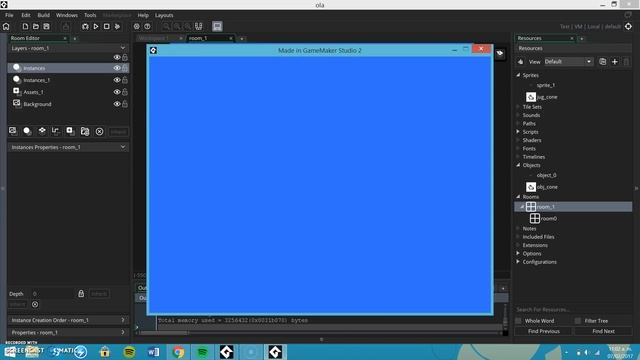Collapse the Layers - room_1 section

[x=123, y=48]
